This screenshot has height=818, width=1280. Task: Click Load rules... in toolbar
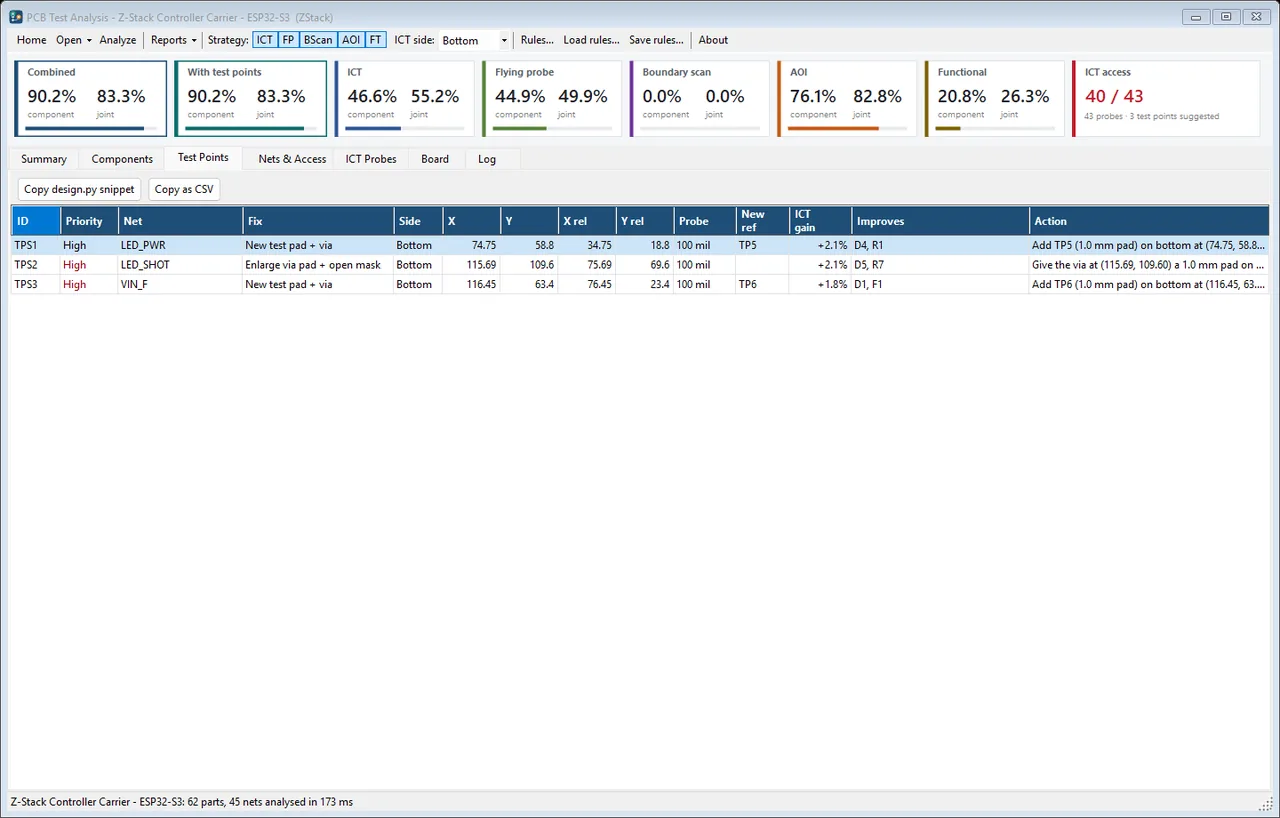click(x=591, y=40)
